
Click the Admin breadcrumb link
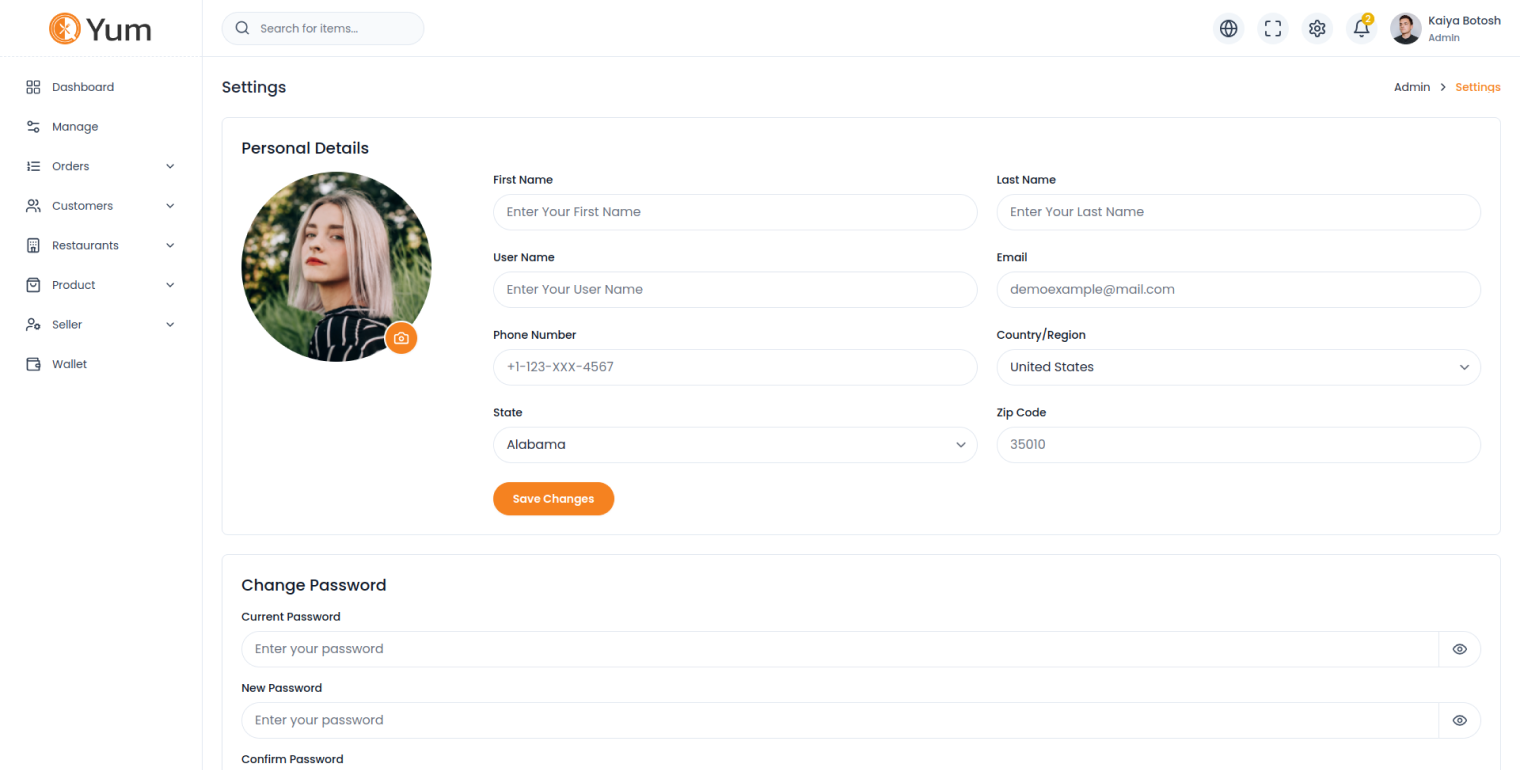pos(1411,87)
